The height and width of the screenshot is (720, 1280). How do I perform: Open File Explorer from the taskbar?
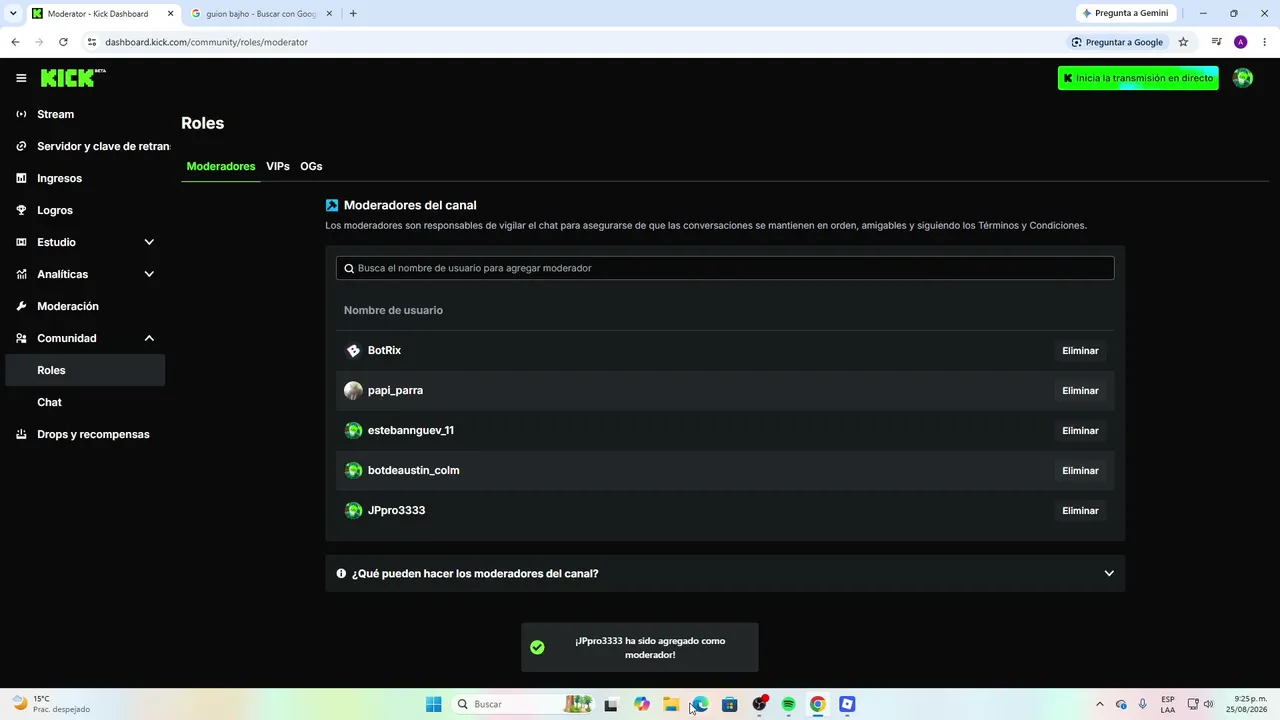(671, 704)
